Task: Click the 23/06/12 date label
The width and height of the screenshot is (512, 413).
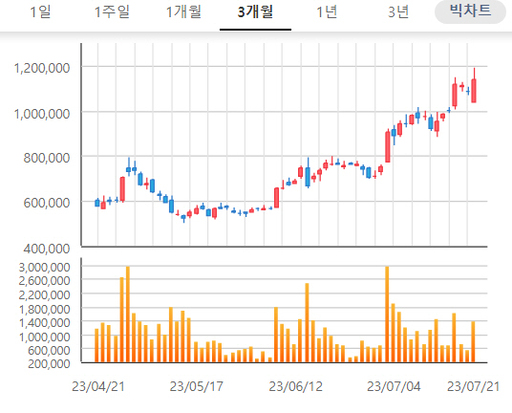Action: [296, 387]
